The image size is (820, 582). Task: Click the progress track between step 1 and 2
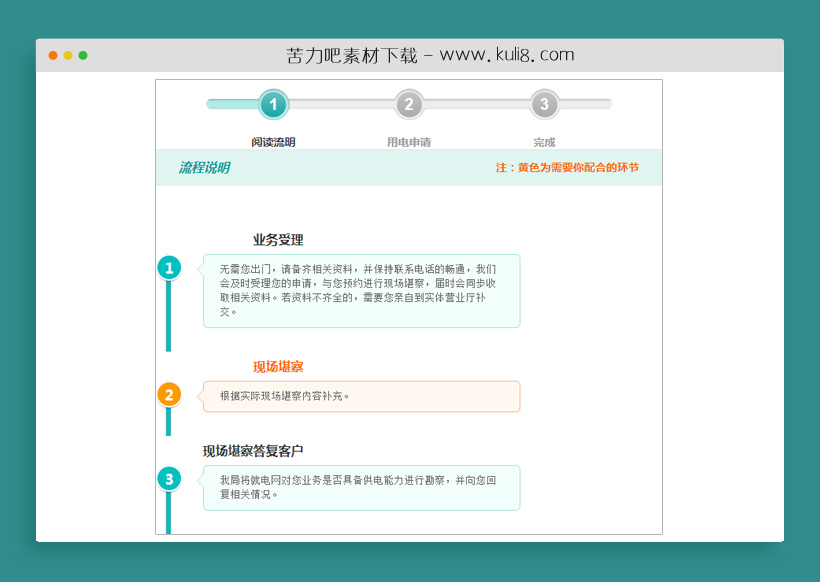(341, 104)
